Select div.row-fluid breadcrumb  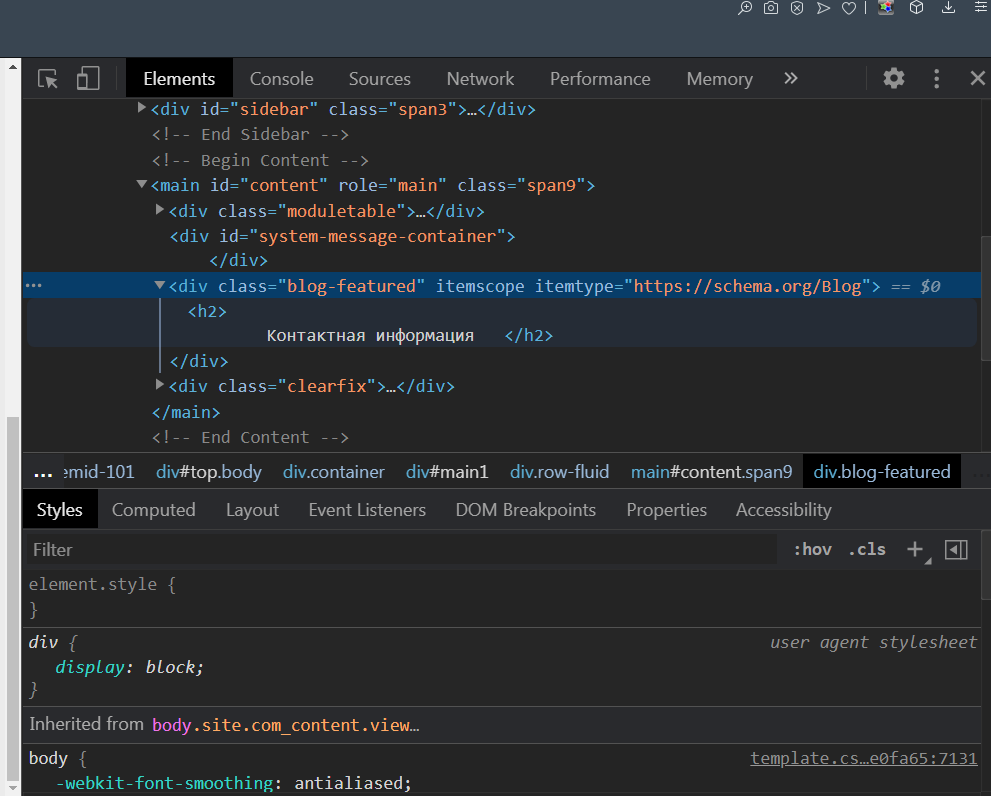click(x=559, y=472)
